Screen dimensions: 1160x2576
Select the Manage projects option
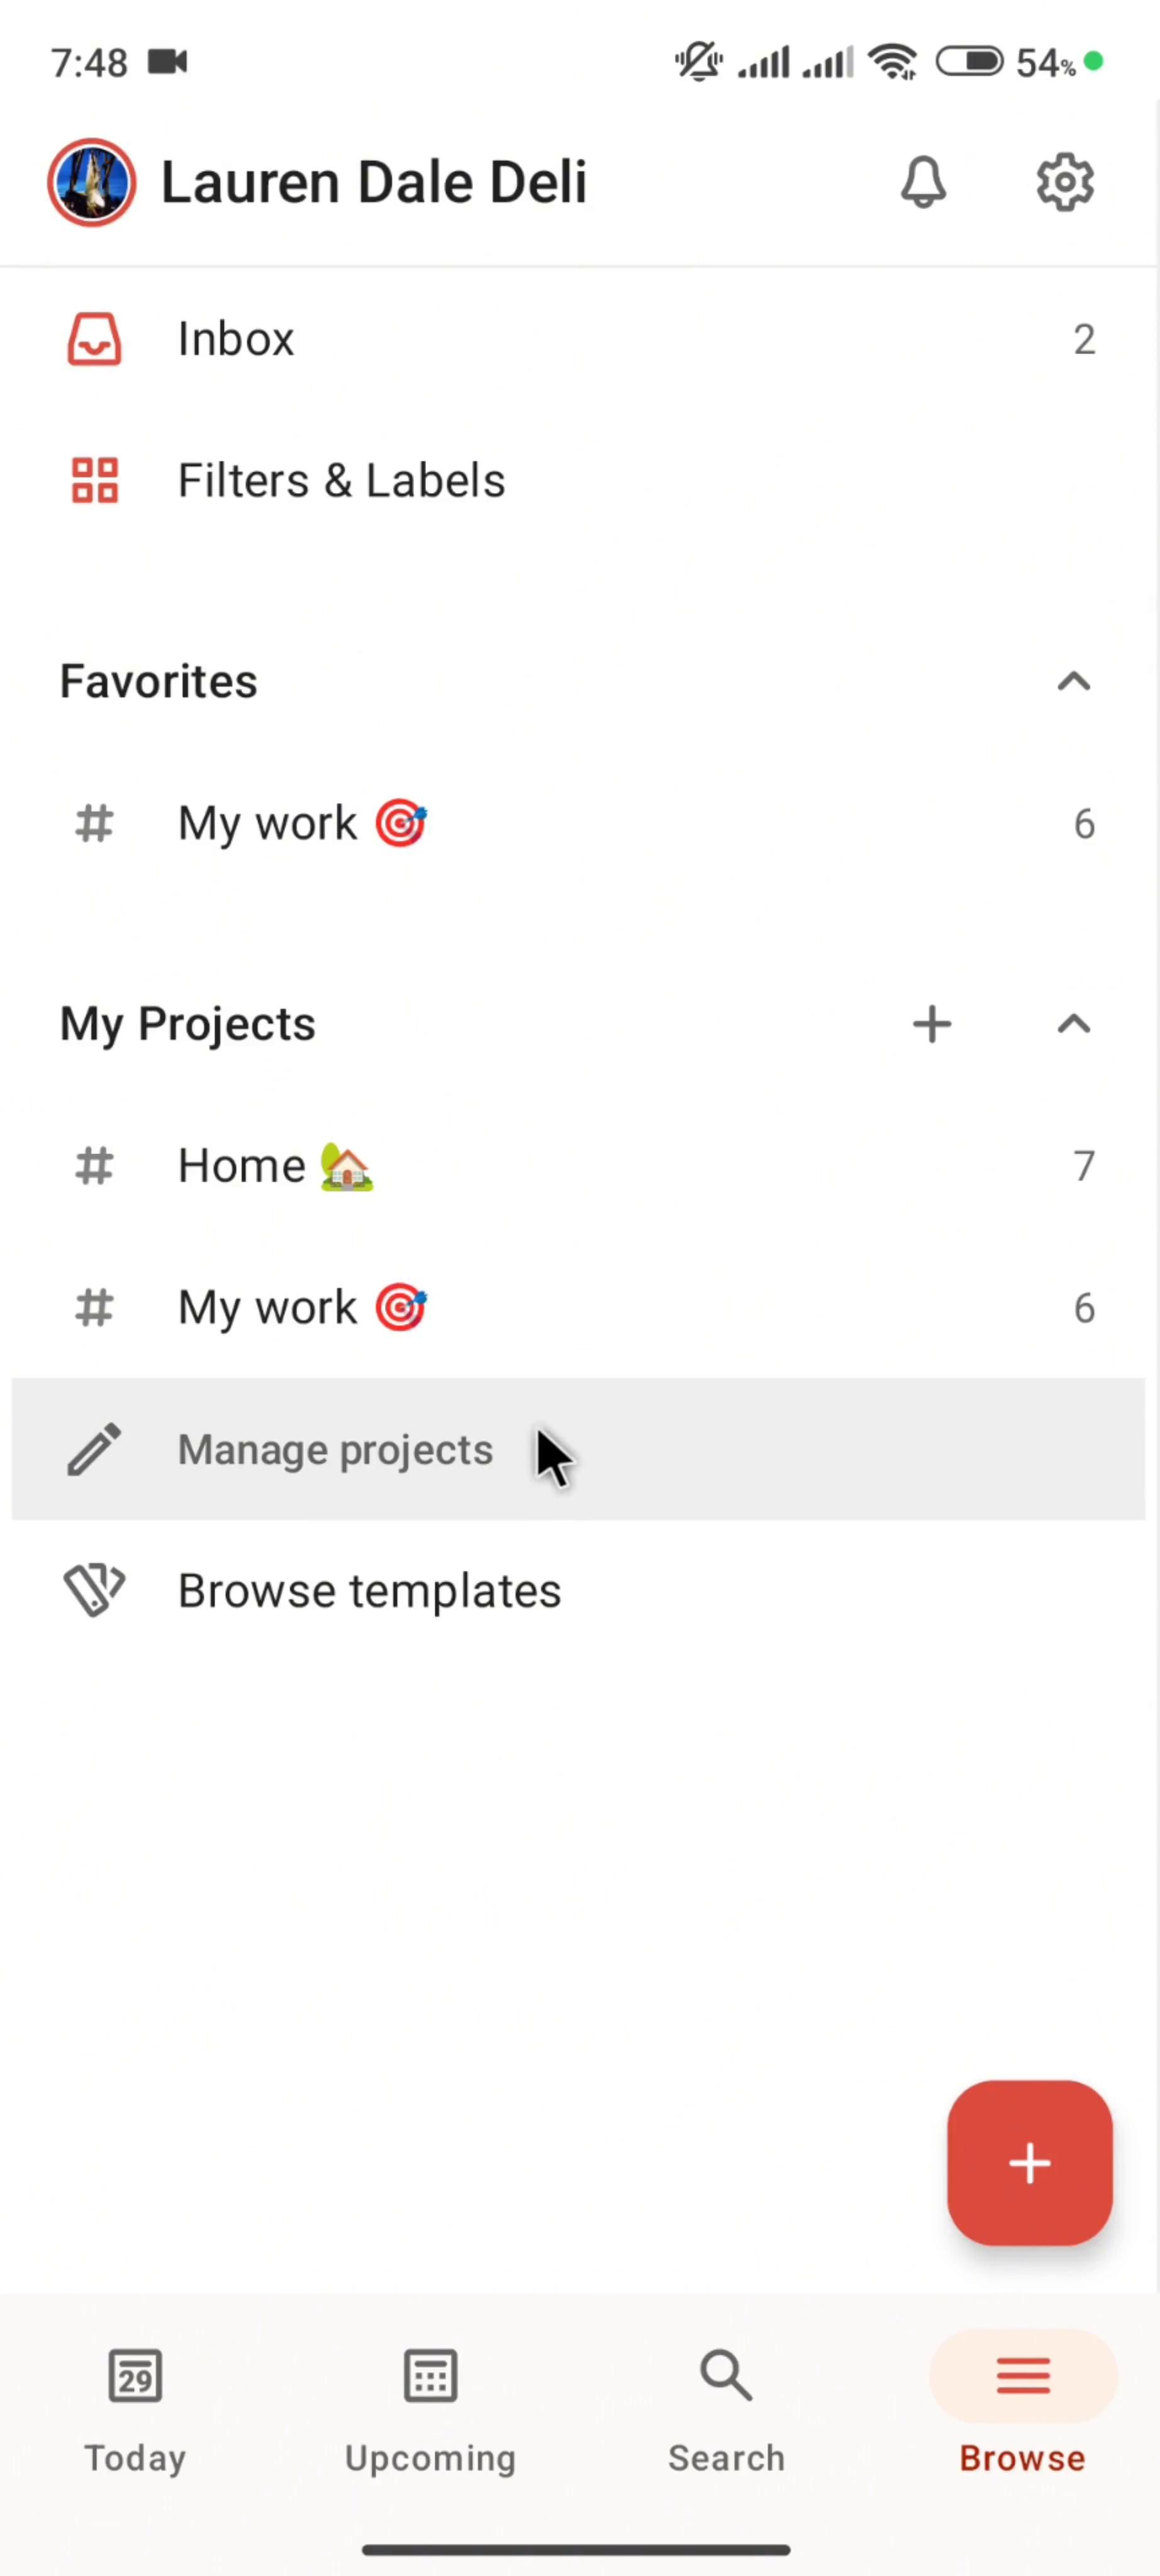tap(335, 1450)
